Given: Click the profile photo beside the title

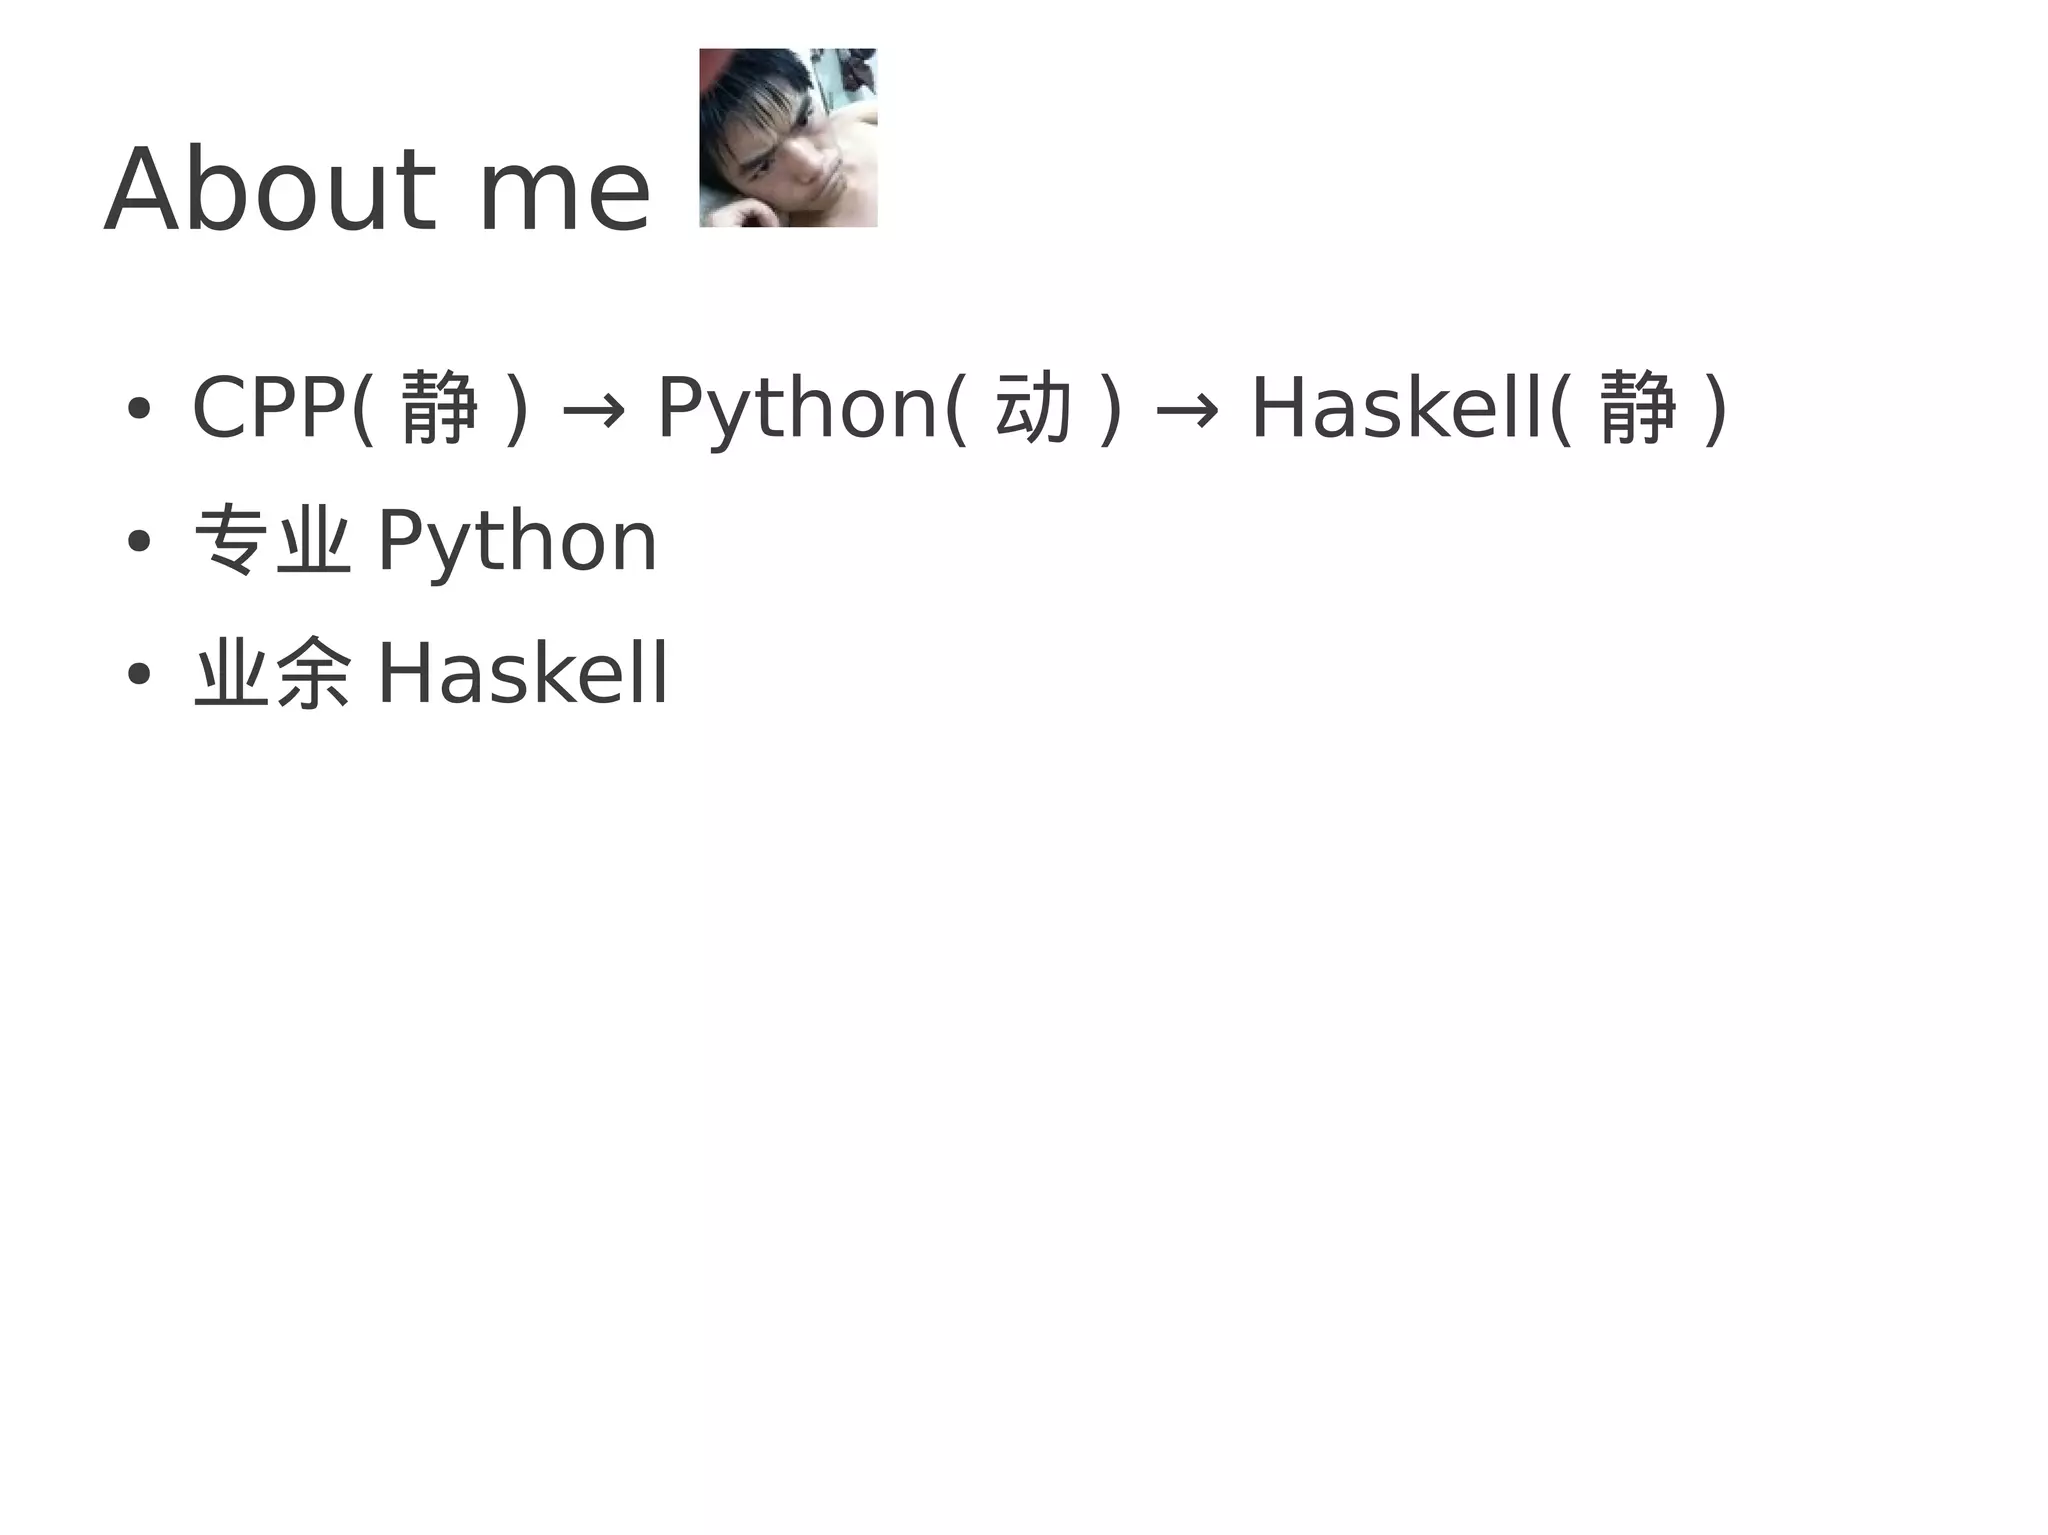Looking at the screenshot, I should [x=788, y=138].
